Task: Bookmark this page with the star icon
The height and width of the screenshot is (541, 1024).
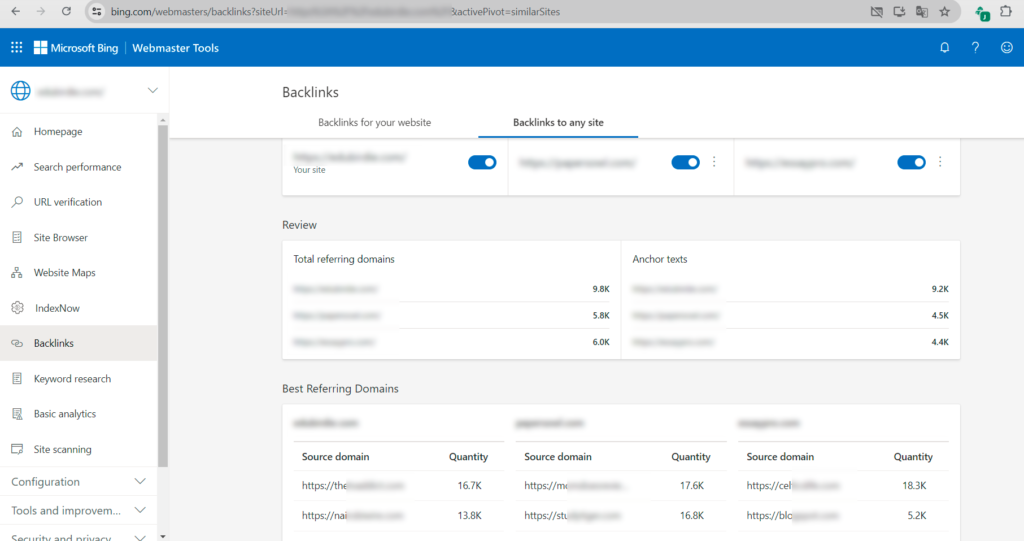Action: pyautogui.click(x=944, y=11)
